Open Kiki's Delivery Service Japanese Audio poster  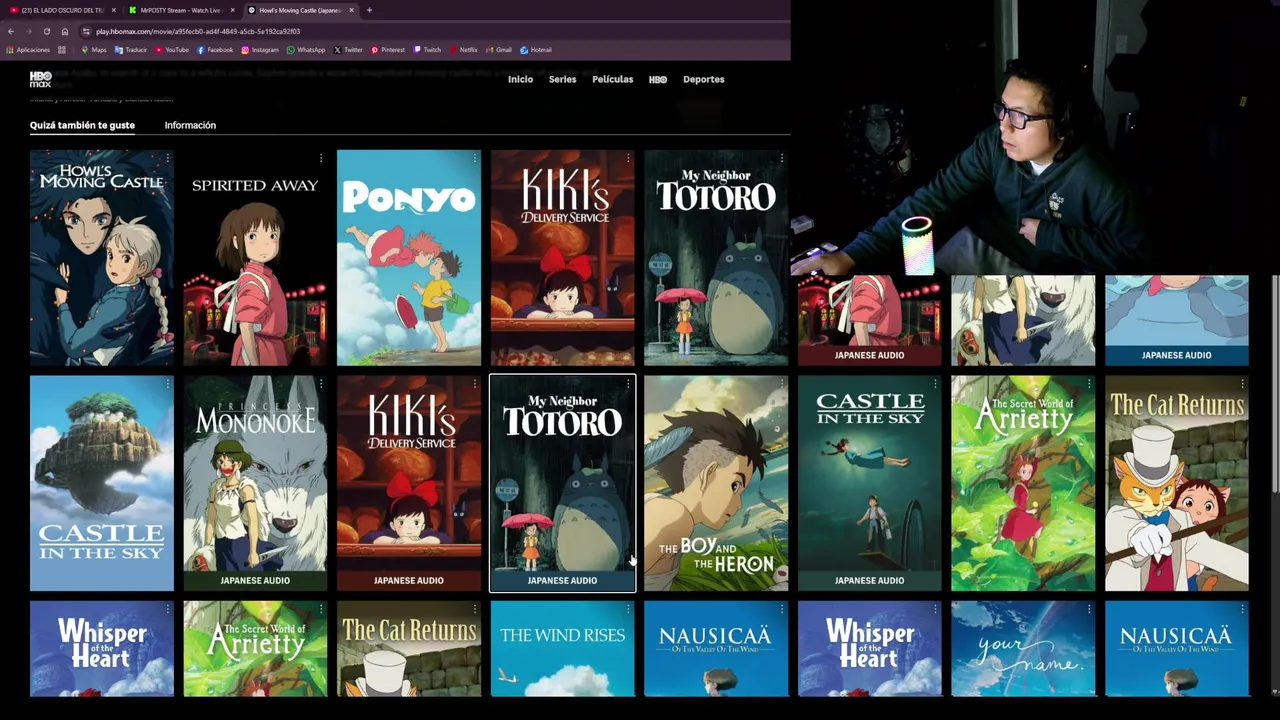[408, 483]
